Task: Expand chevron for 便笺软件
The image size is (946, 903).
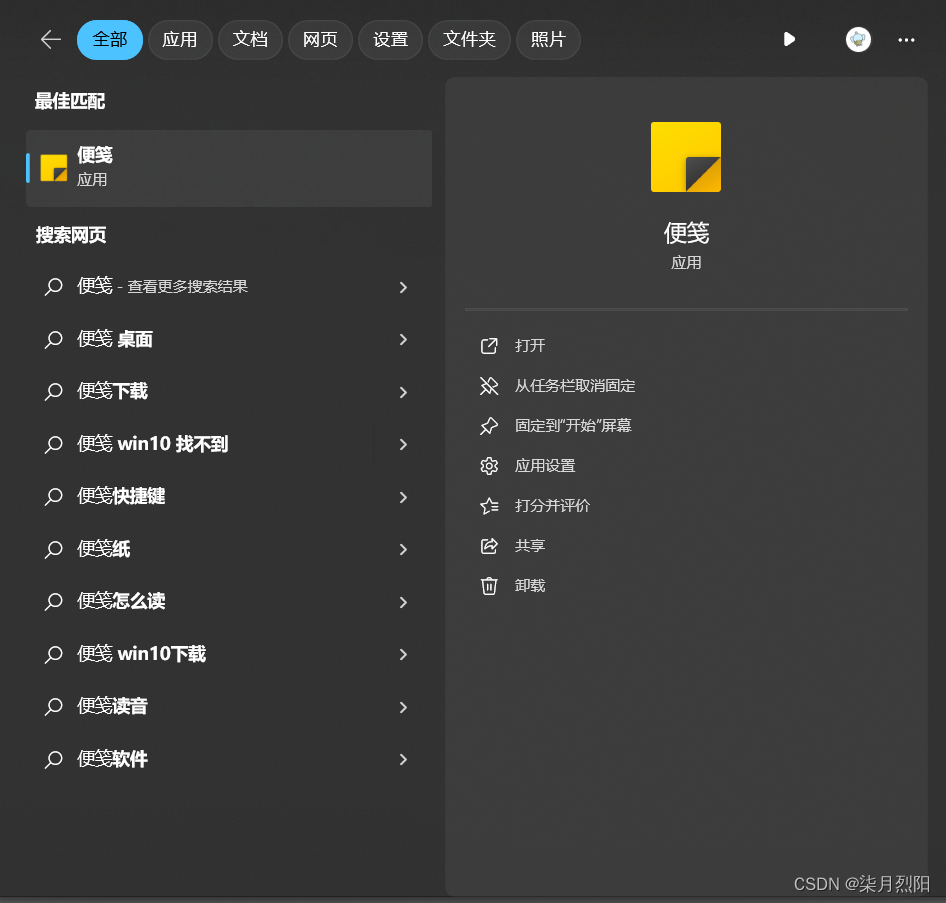Action: click(403, 759)
